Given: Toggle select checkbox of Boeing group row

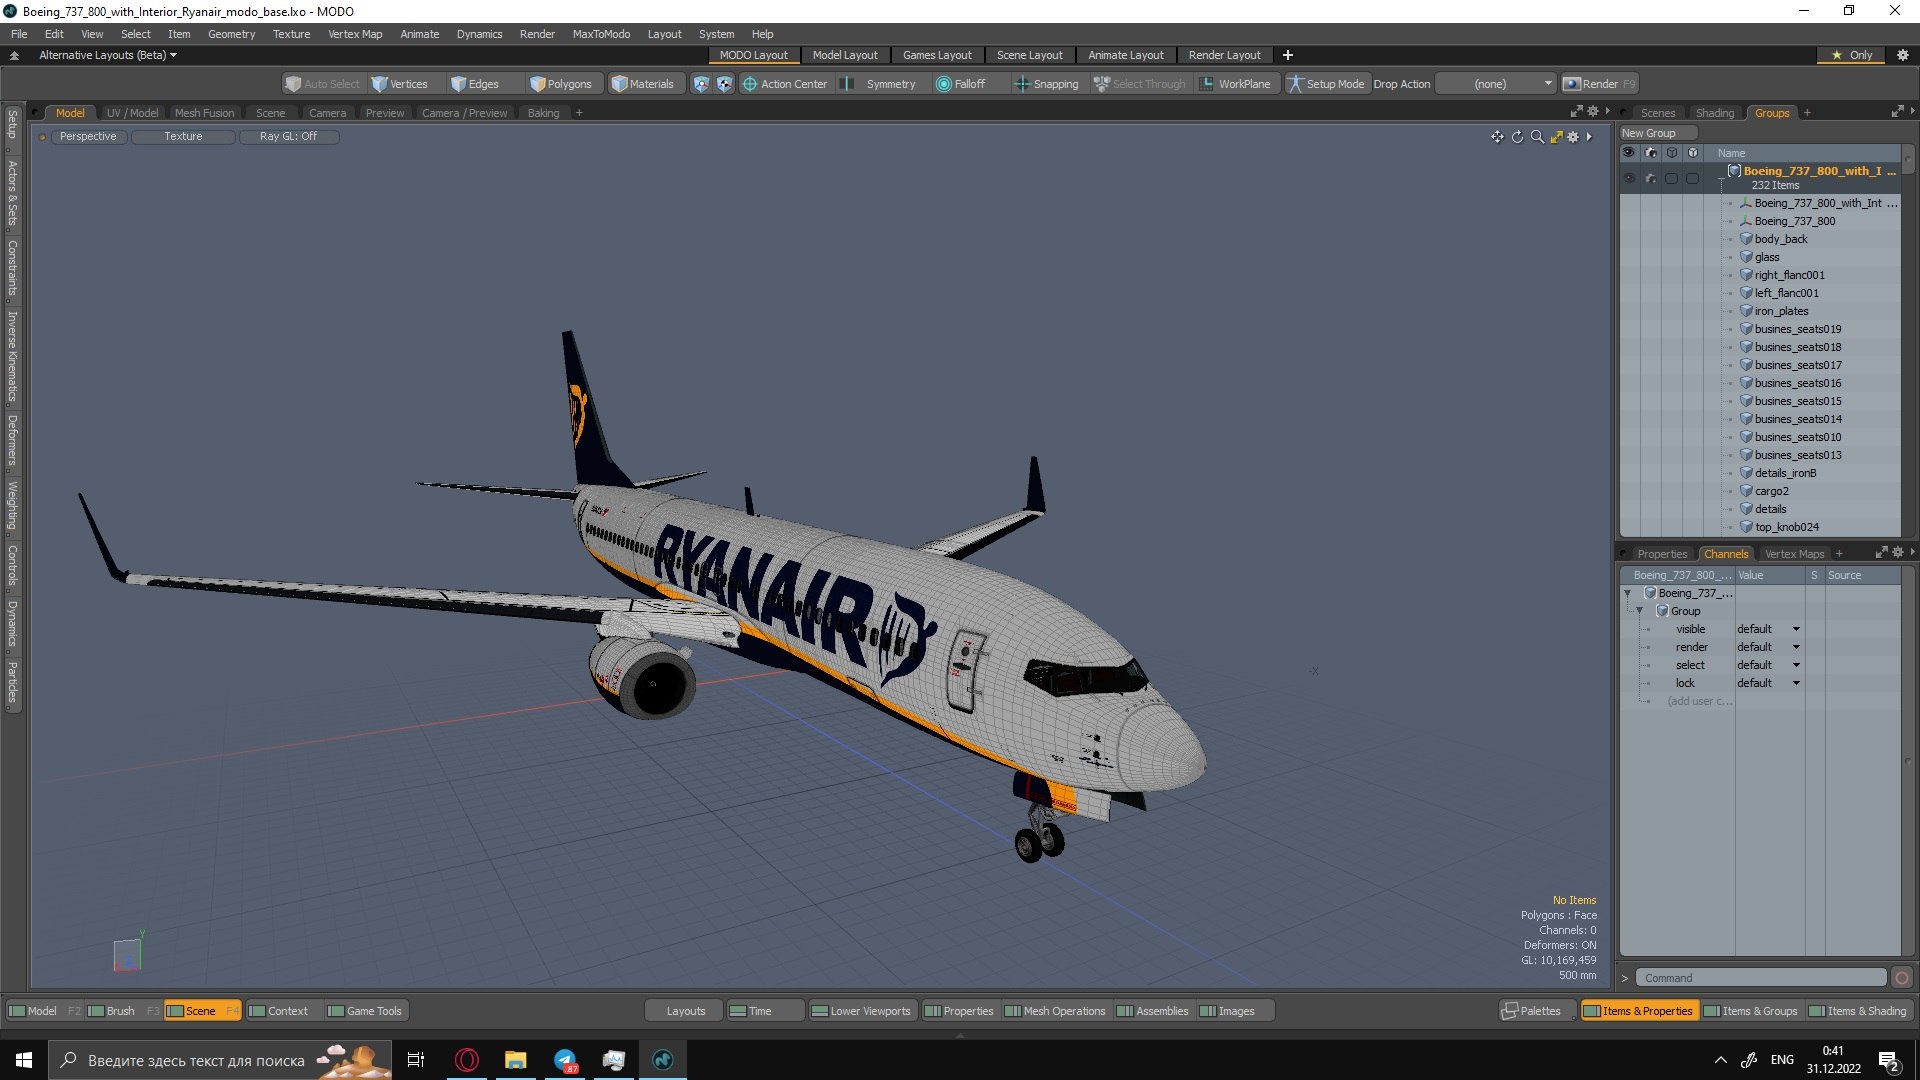Looking at the screenshot, I should point(1671,178).
